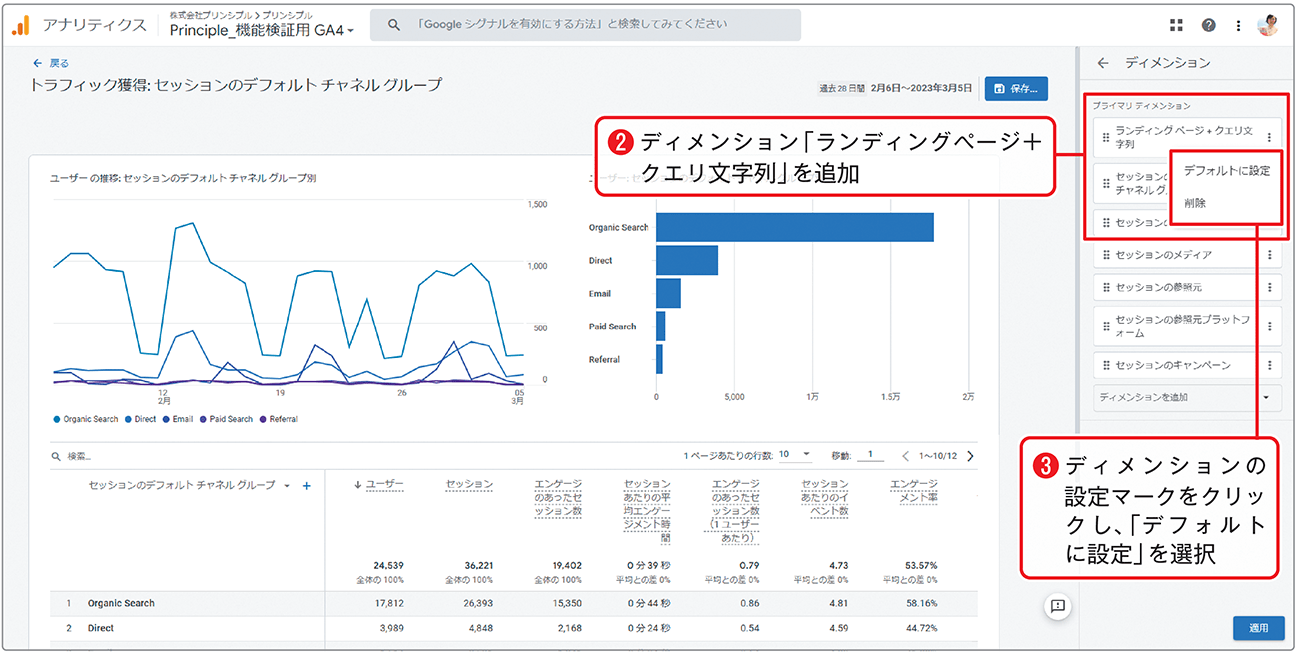Click the Organic Search bar in the bar chart
The width and height of the screenshot is (1300, 653).
click(x=795, y=227)
